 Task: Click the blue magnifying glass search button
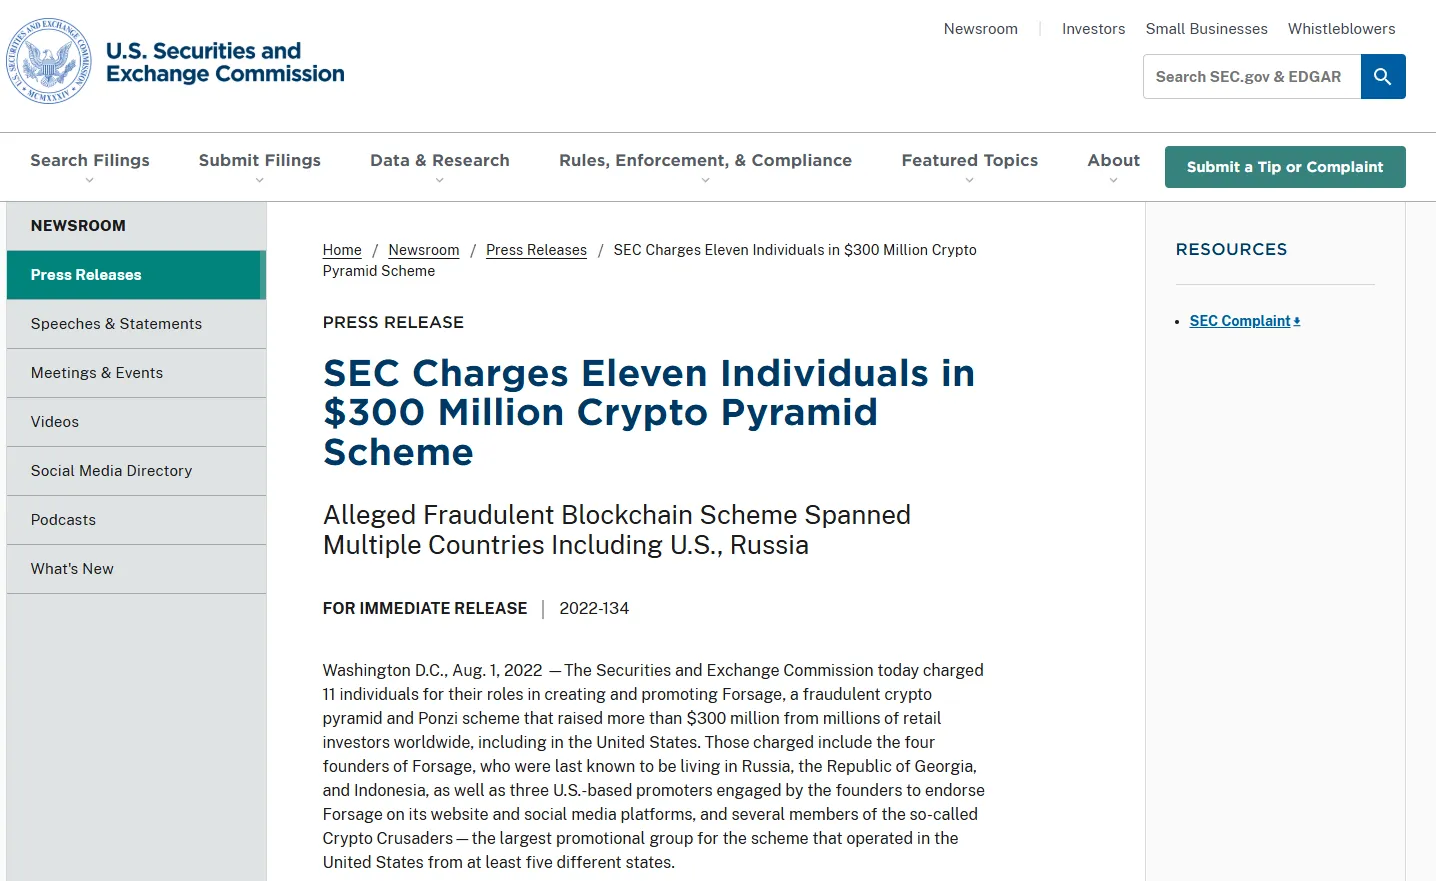click(1383, 77)
